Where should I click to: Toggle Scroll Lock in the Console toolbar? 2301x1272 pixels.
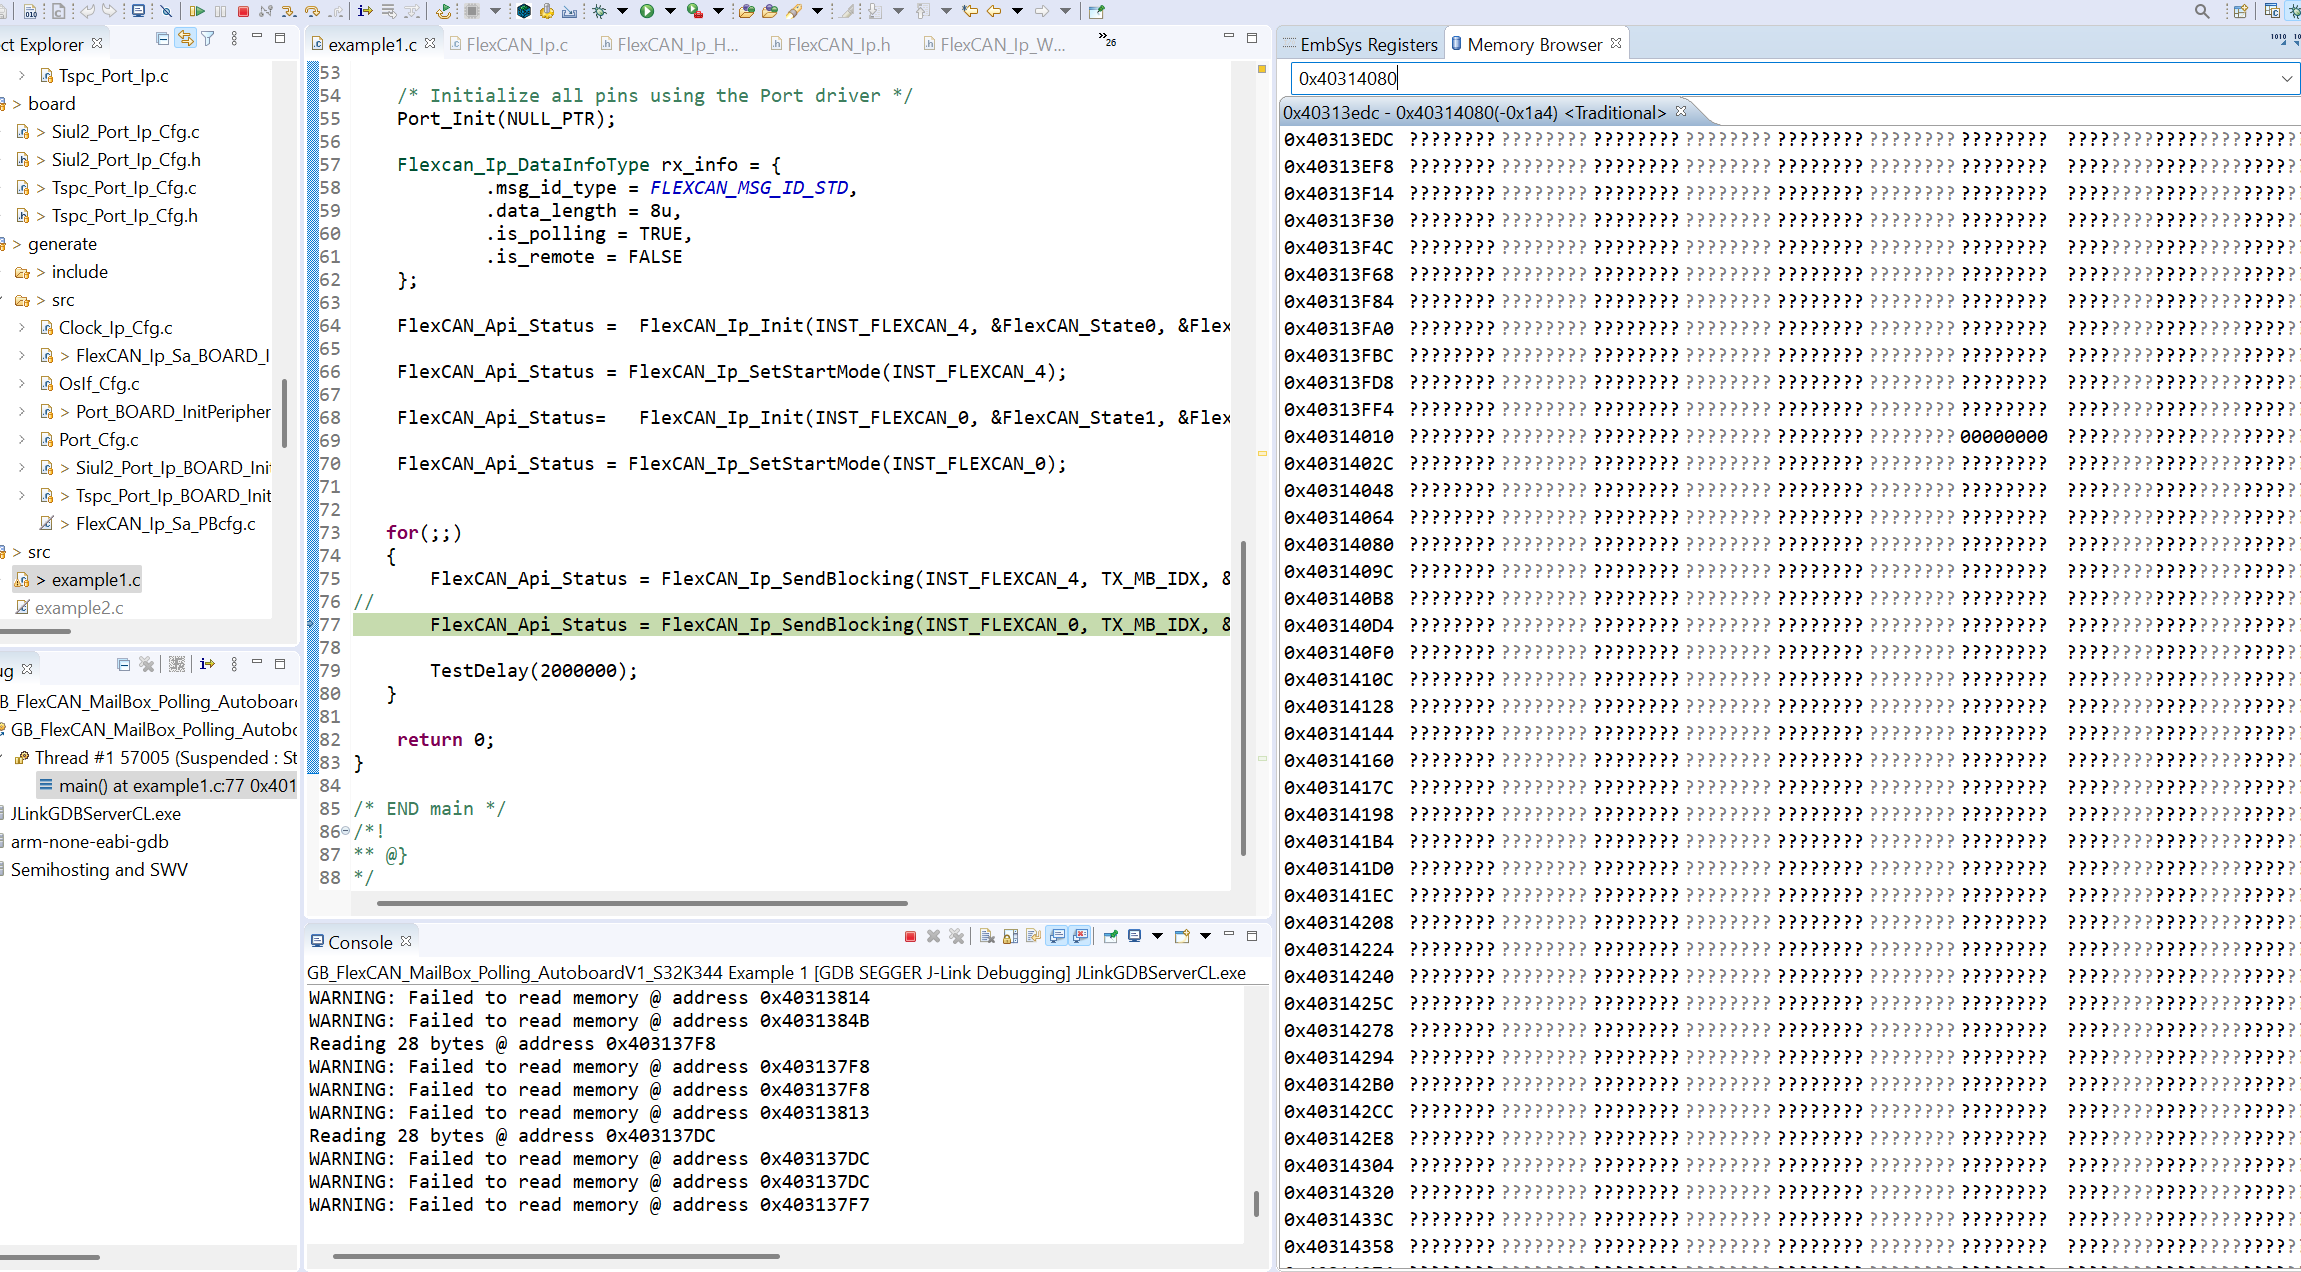(x=1010, y=936)
